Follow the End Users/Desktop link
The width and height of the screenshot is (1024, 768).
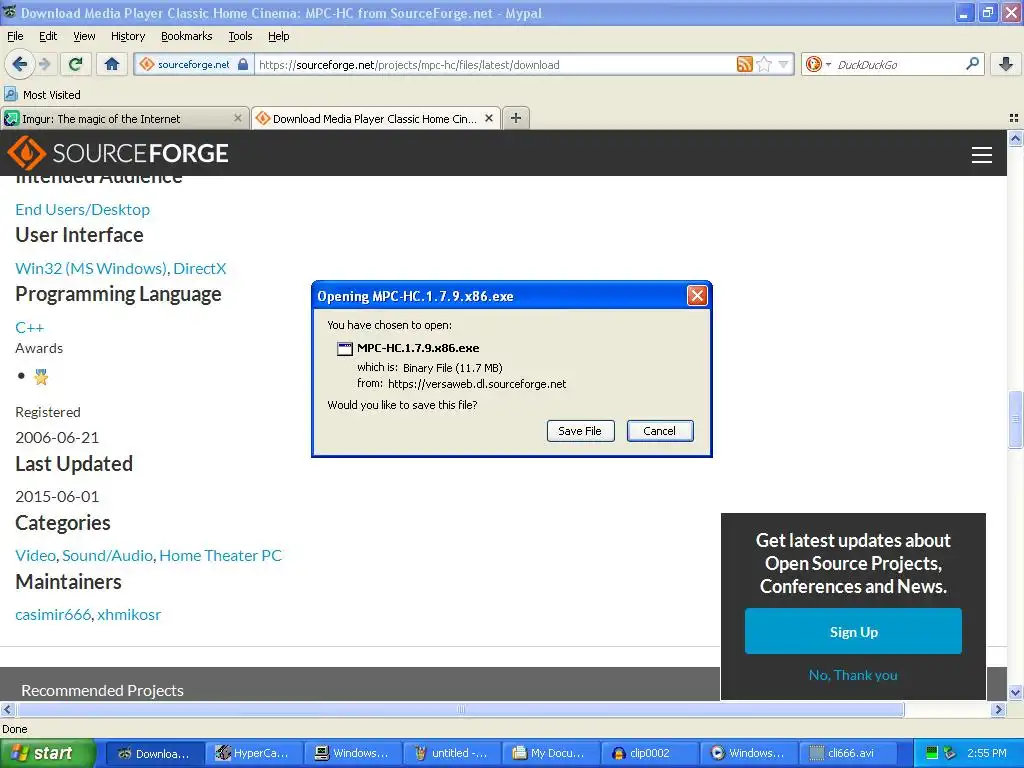tap(82, 210)
